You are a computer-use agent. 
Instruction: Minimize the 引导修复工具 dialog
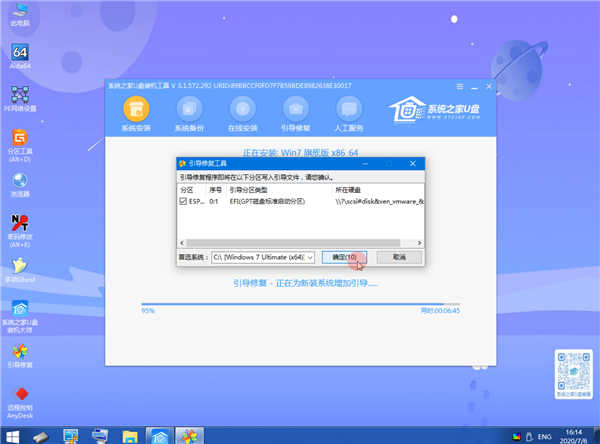click(365, 163)
